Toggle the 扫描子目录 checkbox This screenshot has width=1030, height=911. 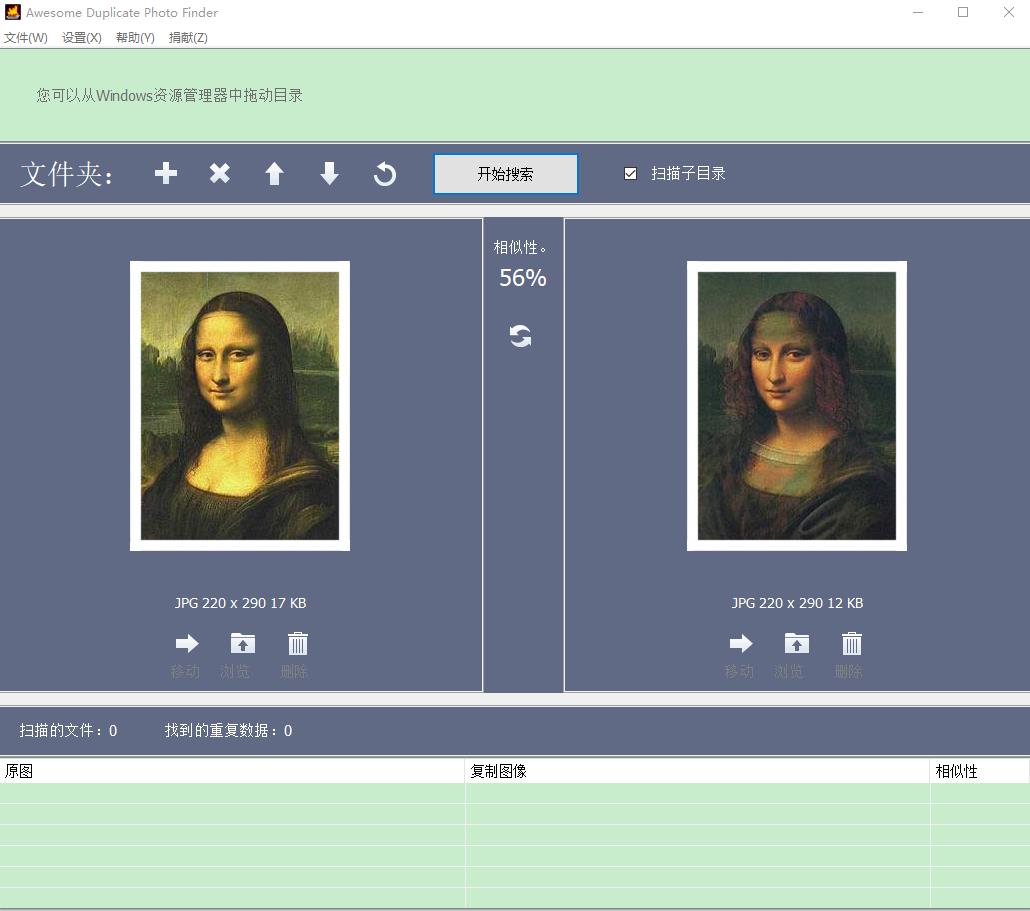click(x=630, y=173)
